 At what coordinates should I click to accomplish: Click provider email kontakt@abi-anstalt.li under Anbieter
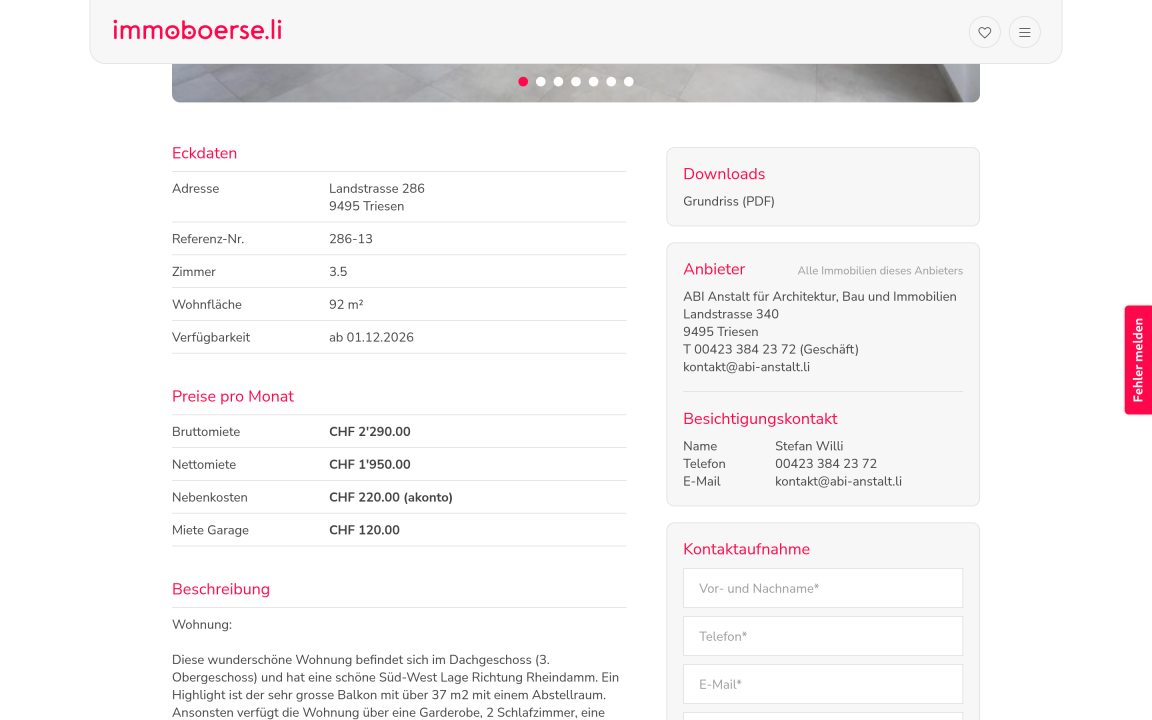click(x=746, y=367)
